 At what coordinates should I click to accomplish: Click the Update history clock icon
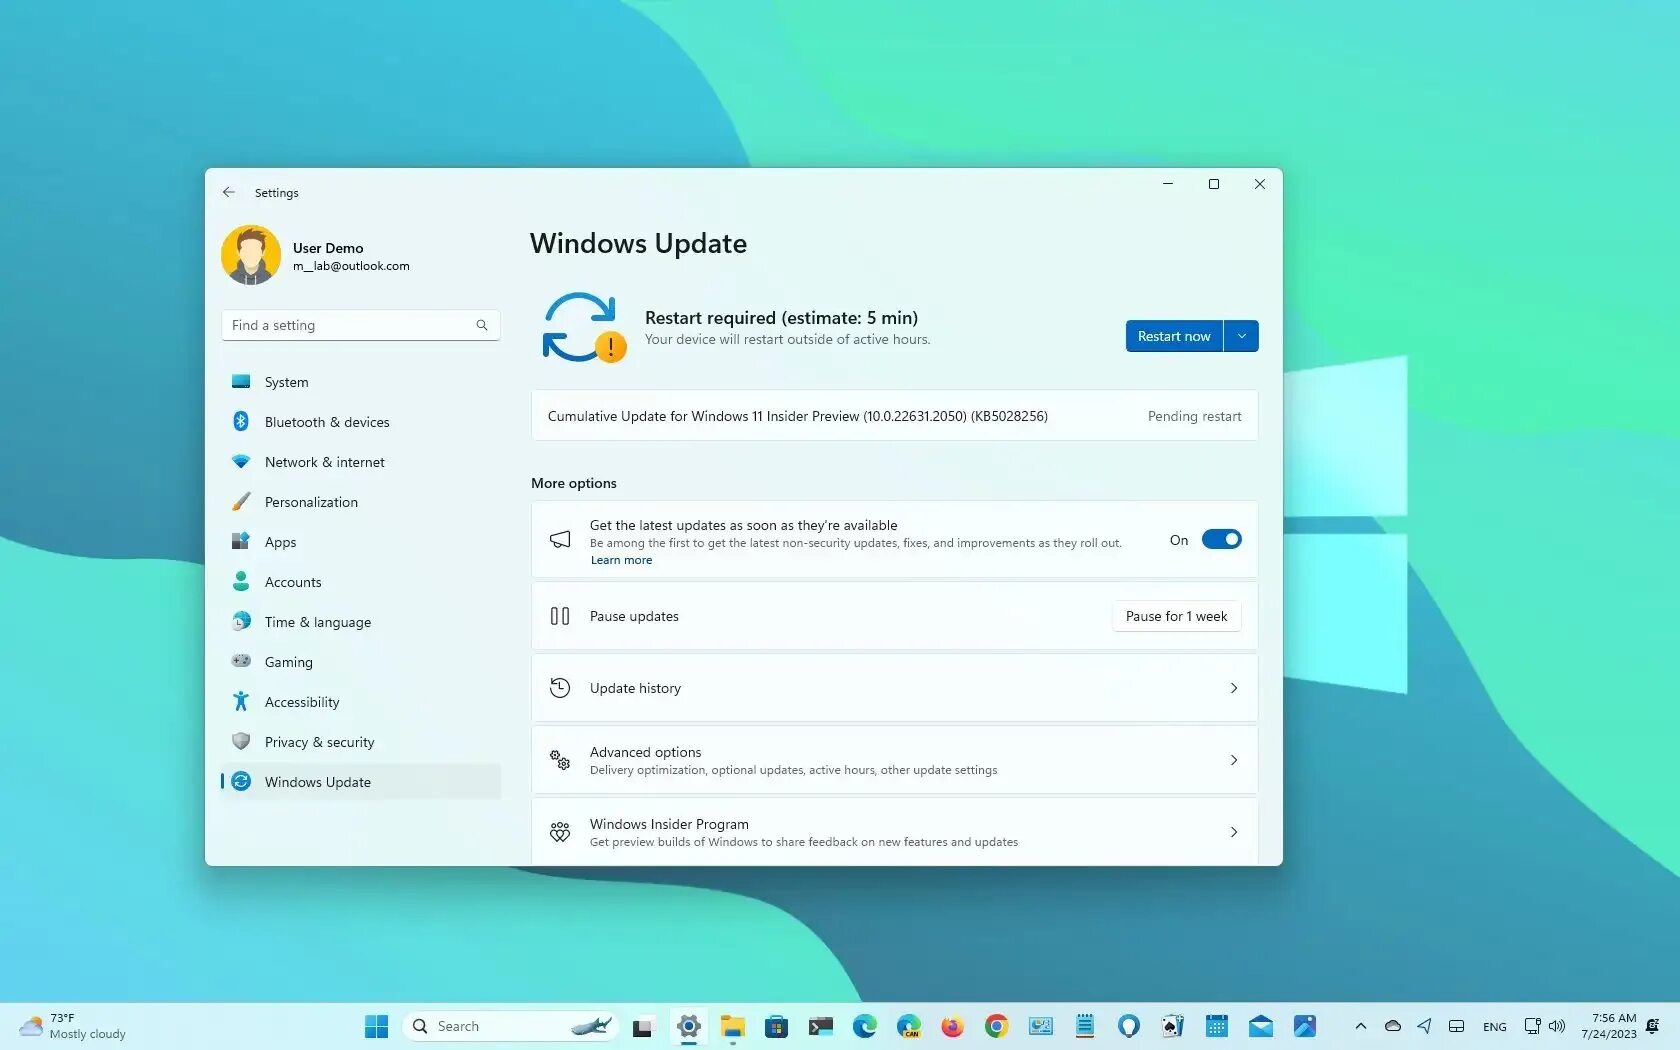(x=560, y=688)
